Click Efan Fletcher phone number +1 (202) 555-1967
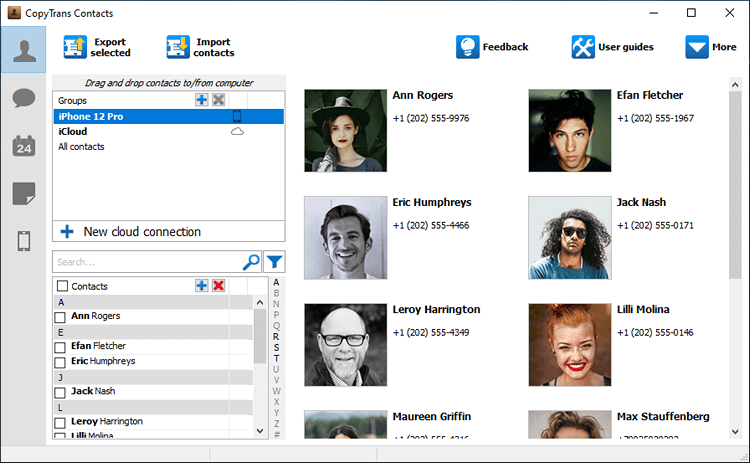Viewport: 750px width, 463px height. tap(655, 118)
